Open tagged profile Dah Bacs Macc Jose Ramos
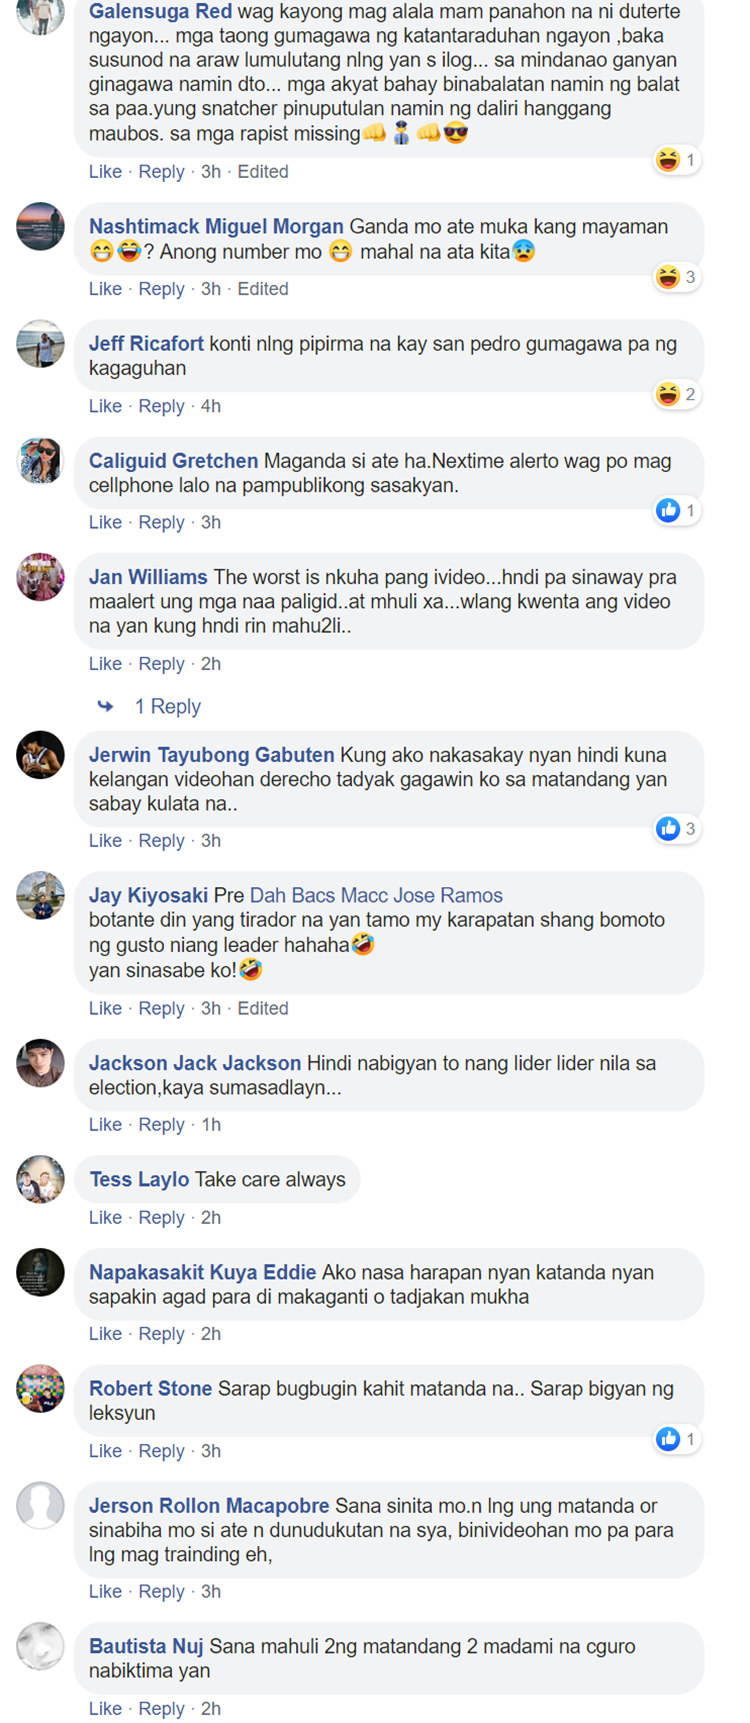Image resolution: width=750 pixels, height=1723 pixels. [376, 895]
